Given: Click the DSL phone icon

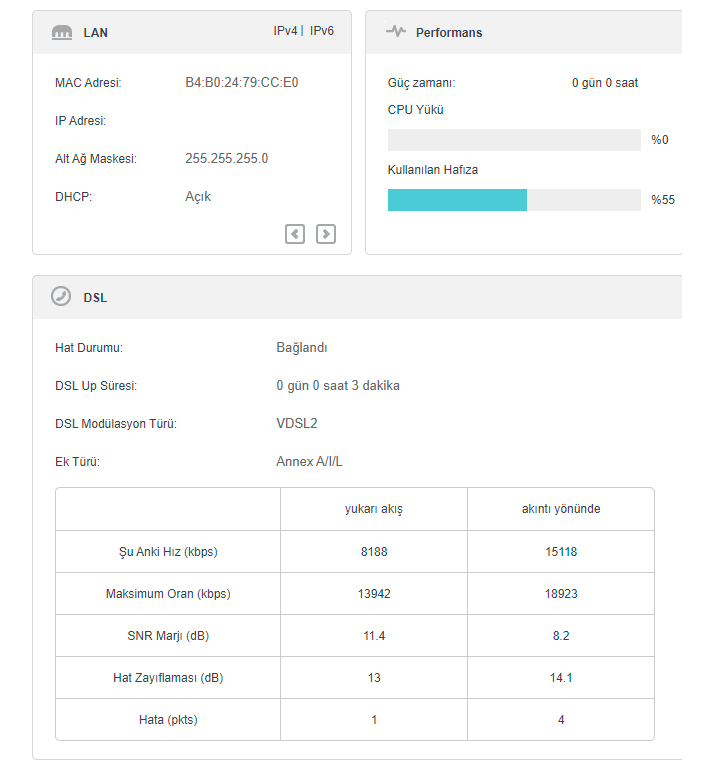Looking at the screenshot, I should tap(61, 296).
